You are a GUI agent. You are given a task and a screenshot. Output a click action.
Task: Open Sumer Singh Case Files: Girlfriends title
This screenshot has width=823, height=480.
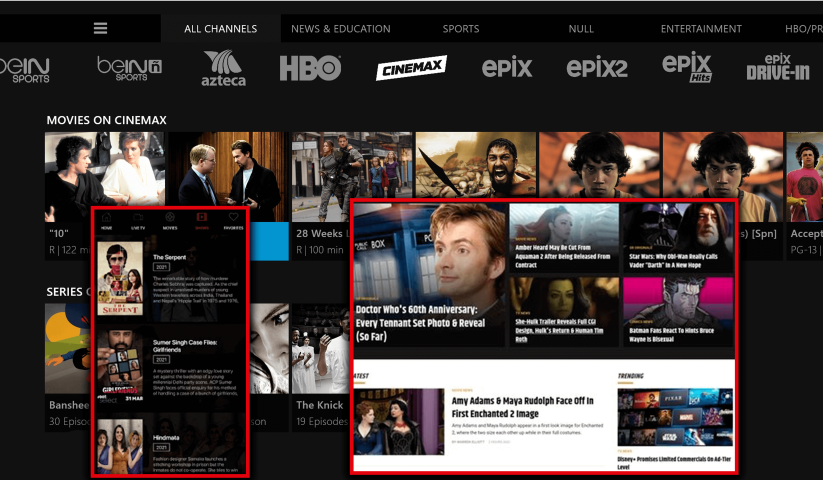[185, 346]
